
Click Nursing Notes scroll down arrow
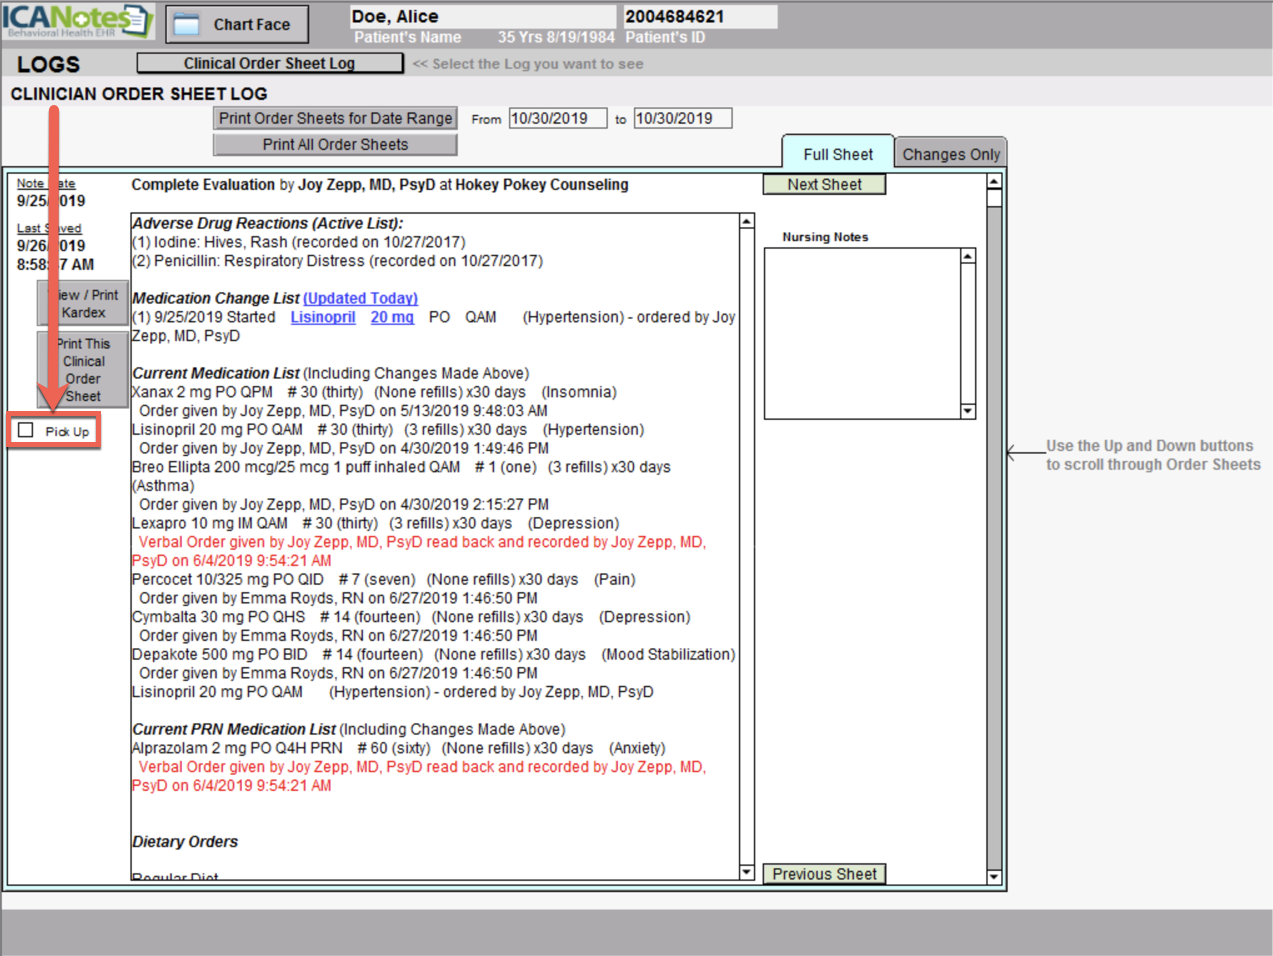pos(967,411)
